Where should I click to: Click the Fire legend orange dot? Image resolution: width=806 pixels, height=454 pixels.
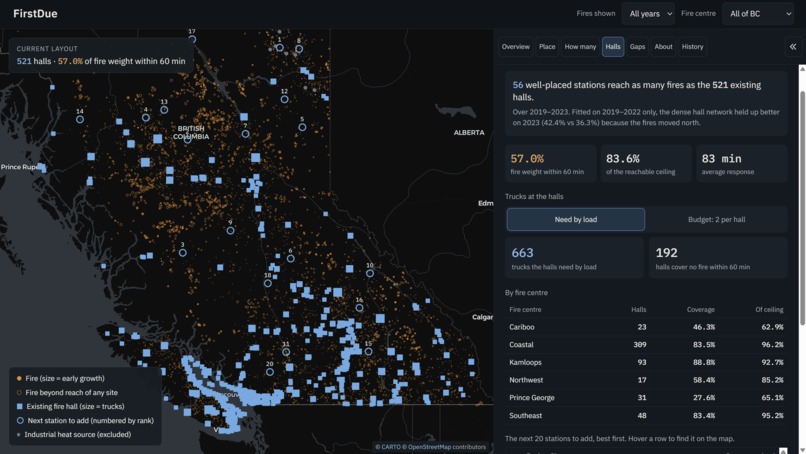(19, 378)
